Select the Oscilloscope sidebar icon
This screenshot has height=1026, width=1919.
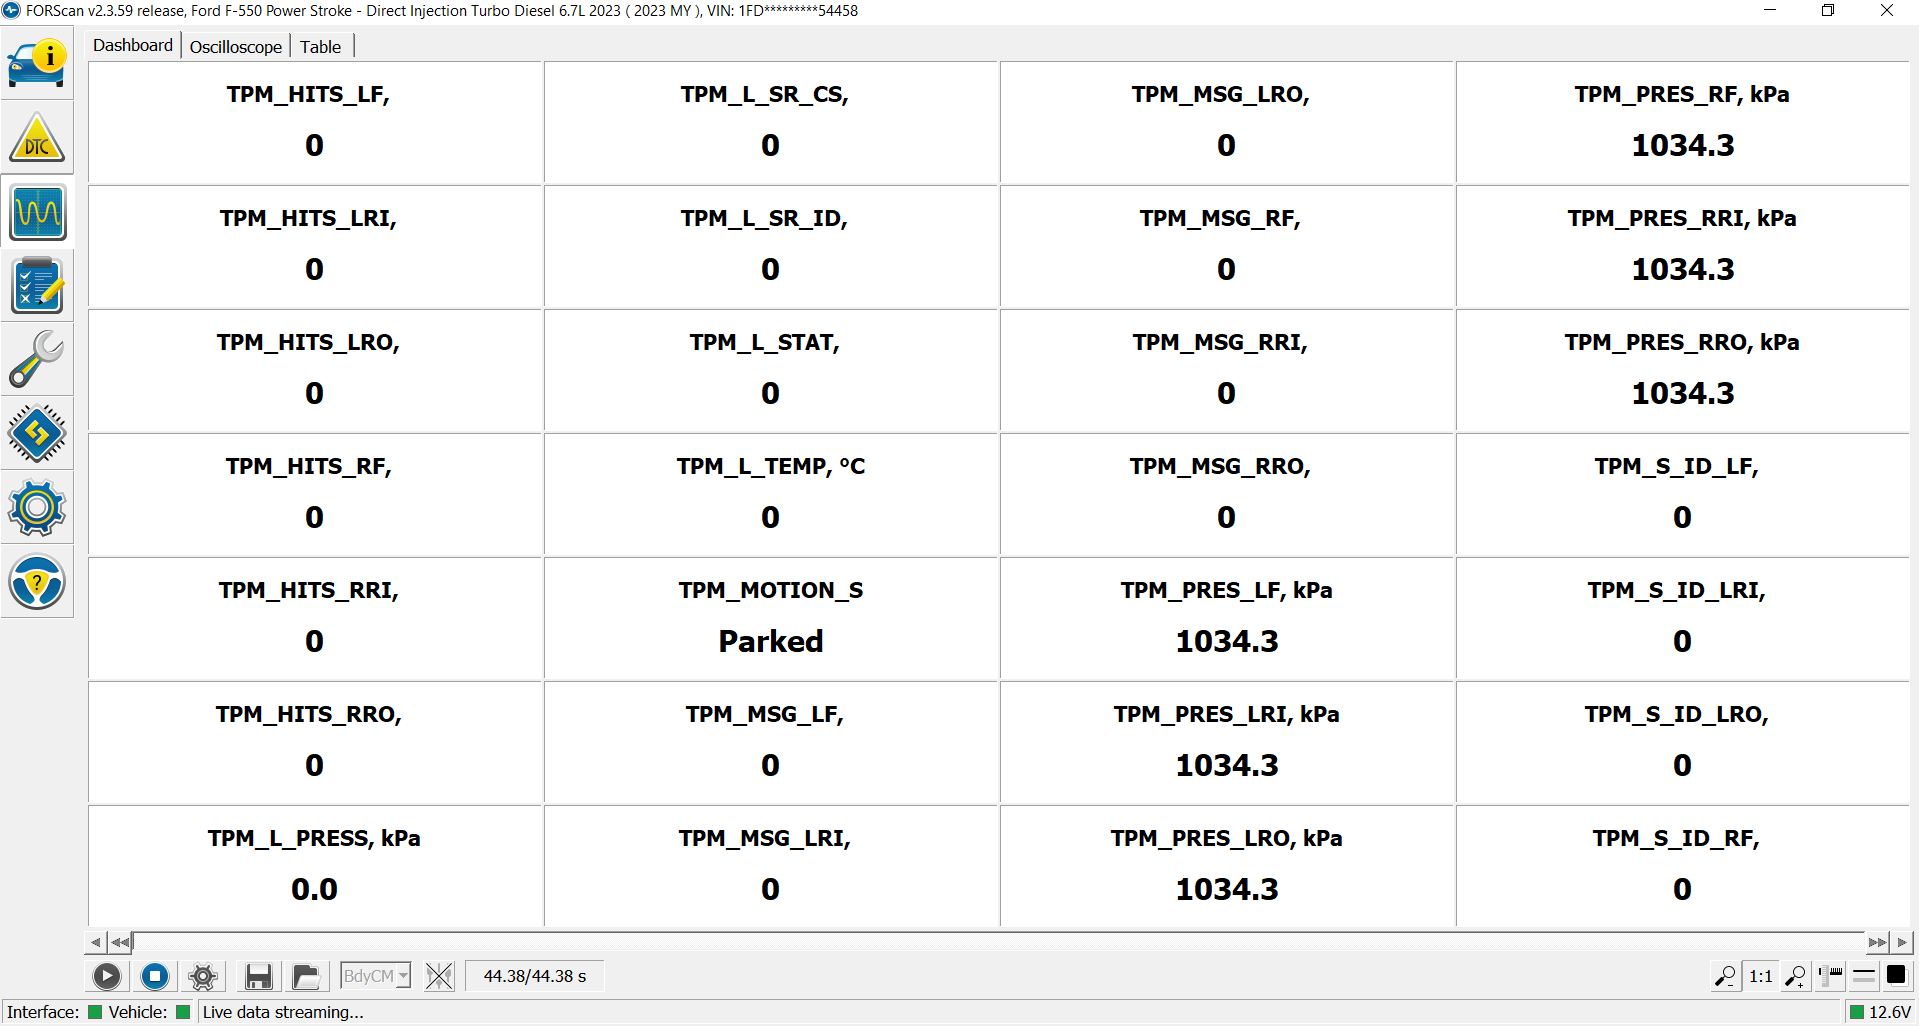[x=37, y=212]
